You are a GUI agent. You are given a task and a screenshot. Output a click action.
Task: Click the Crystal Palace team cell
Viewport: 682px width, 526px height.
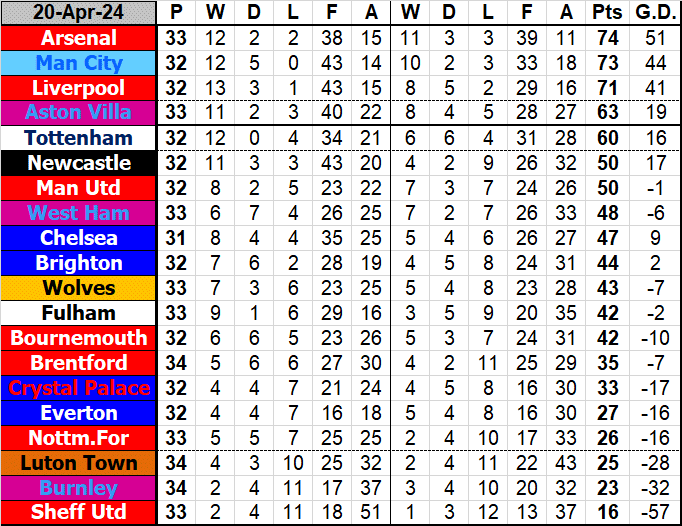click(79, 388)
